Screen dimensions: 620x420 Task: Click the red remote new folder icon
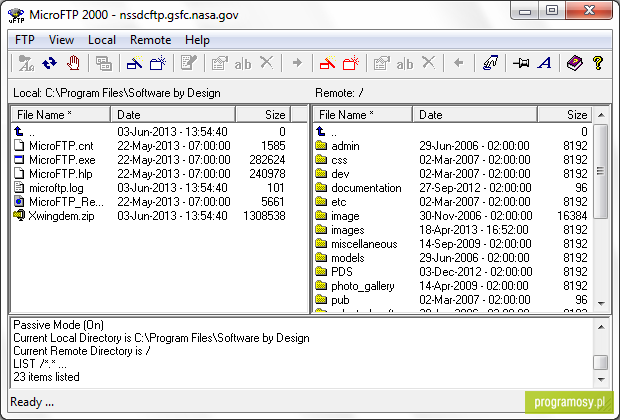coord(351,63)
